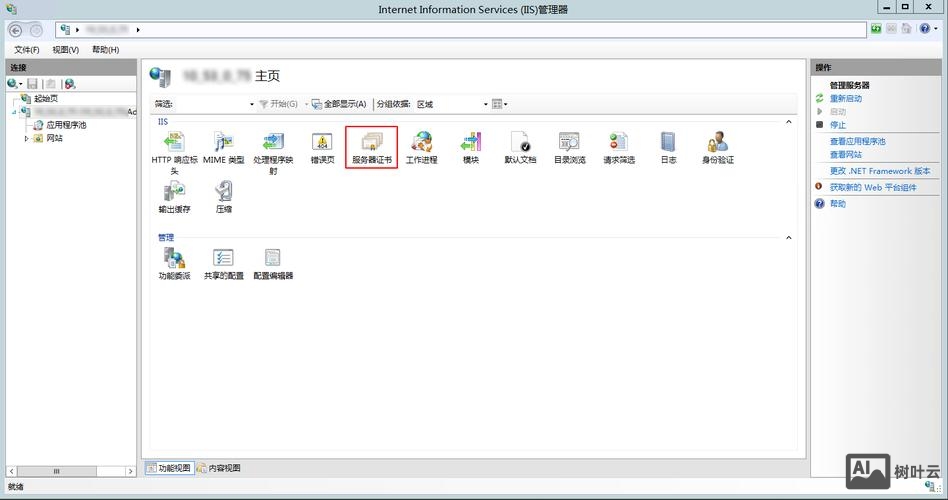Click the save icon in 连接 toolbar

tap(33, 83)
